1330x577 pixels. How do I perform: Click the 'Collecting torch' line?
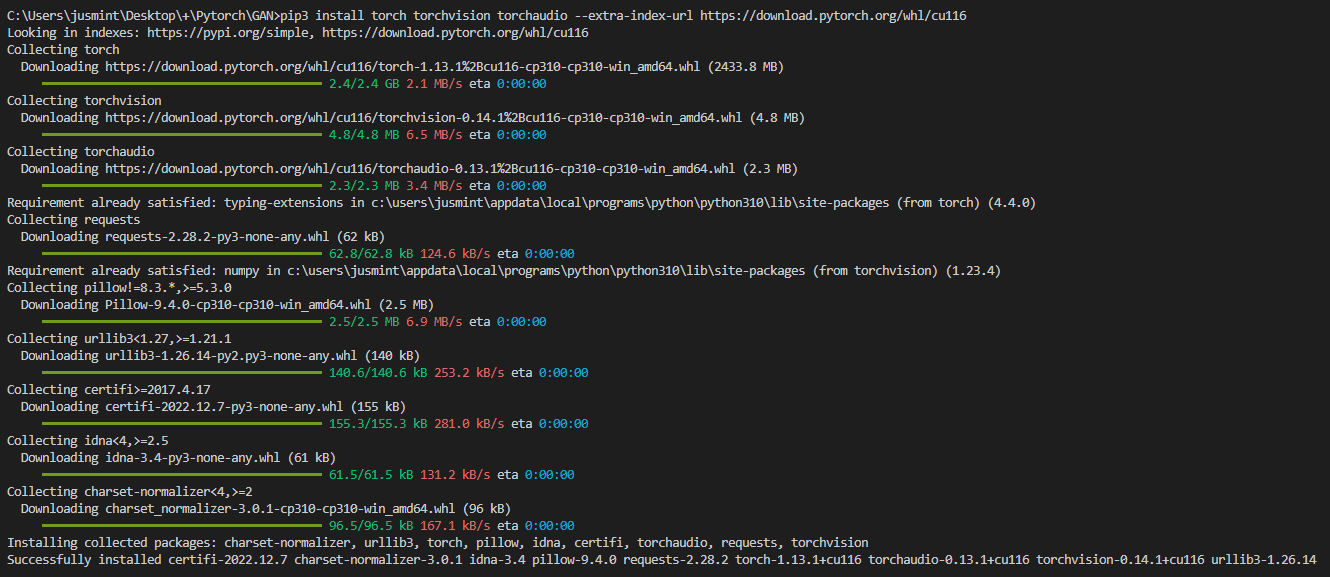[63, 50]
